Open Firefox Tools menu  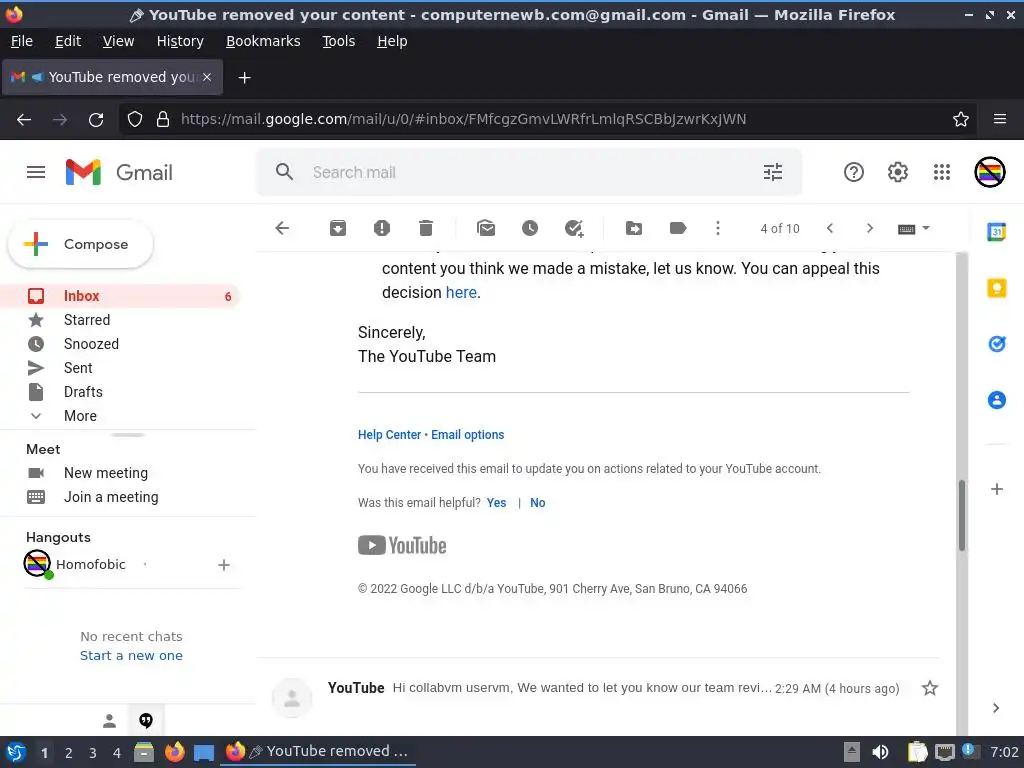[x=338, y=41]
